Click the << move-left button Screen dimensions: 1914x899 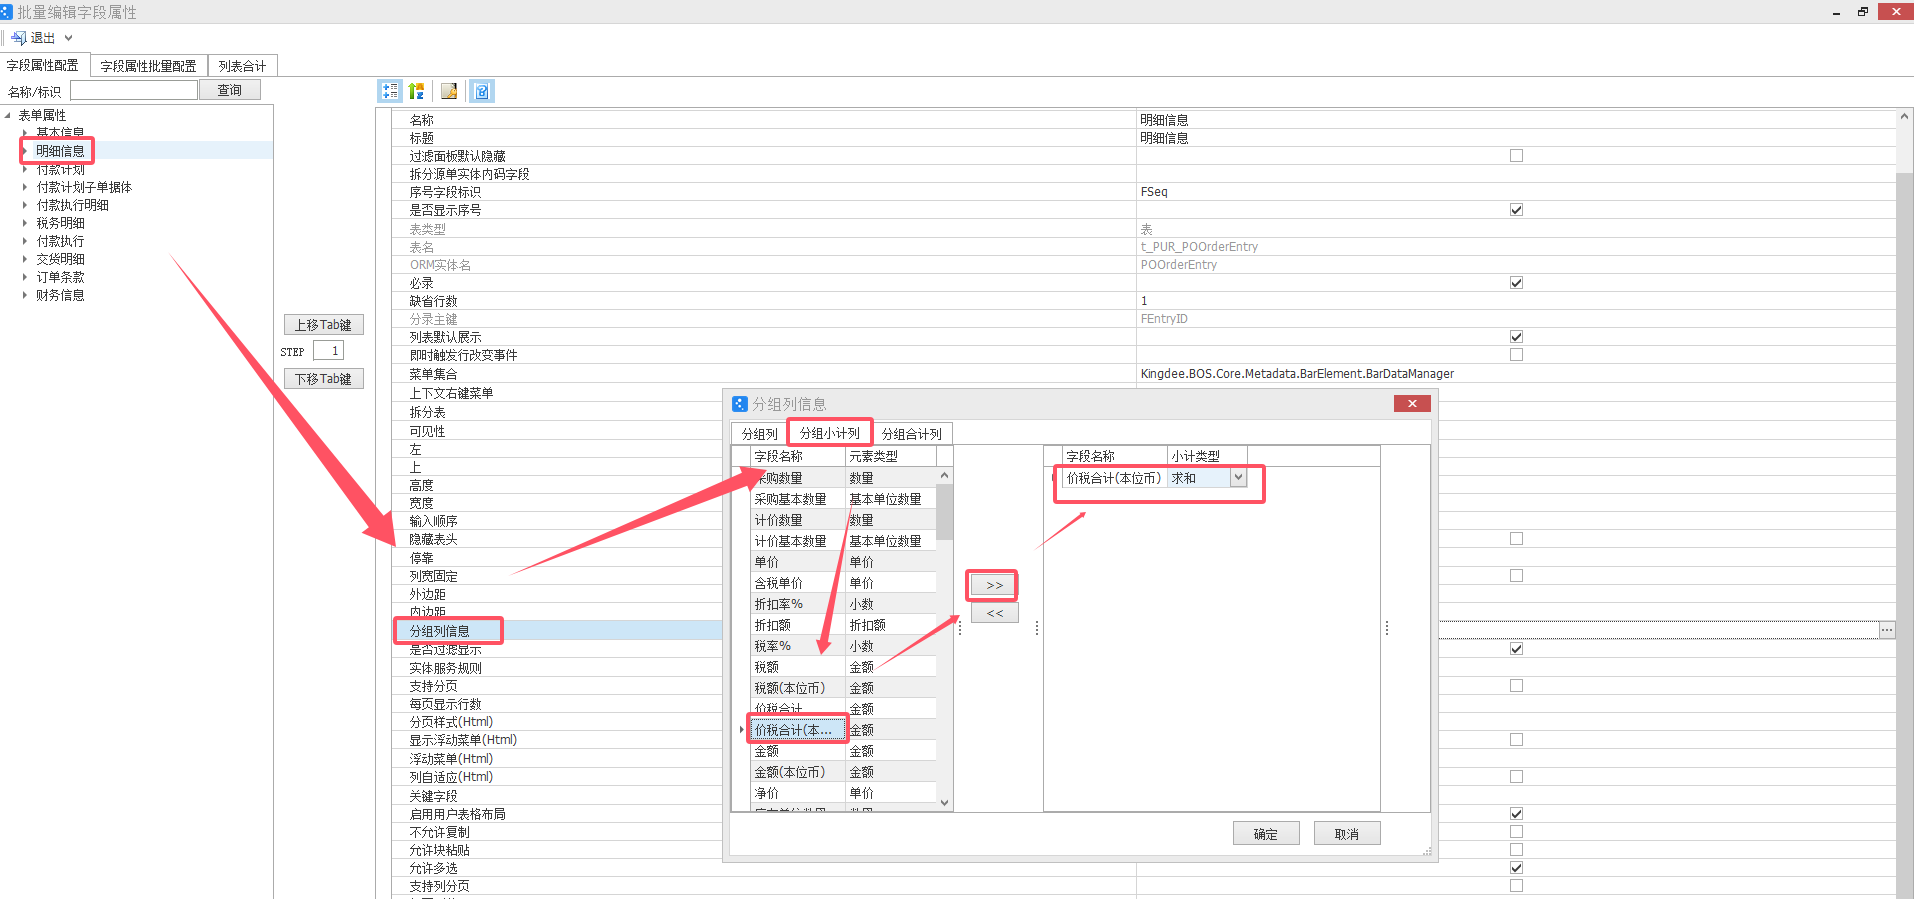click(994, 613)
